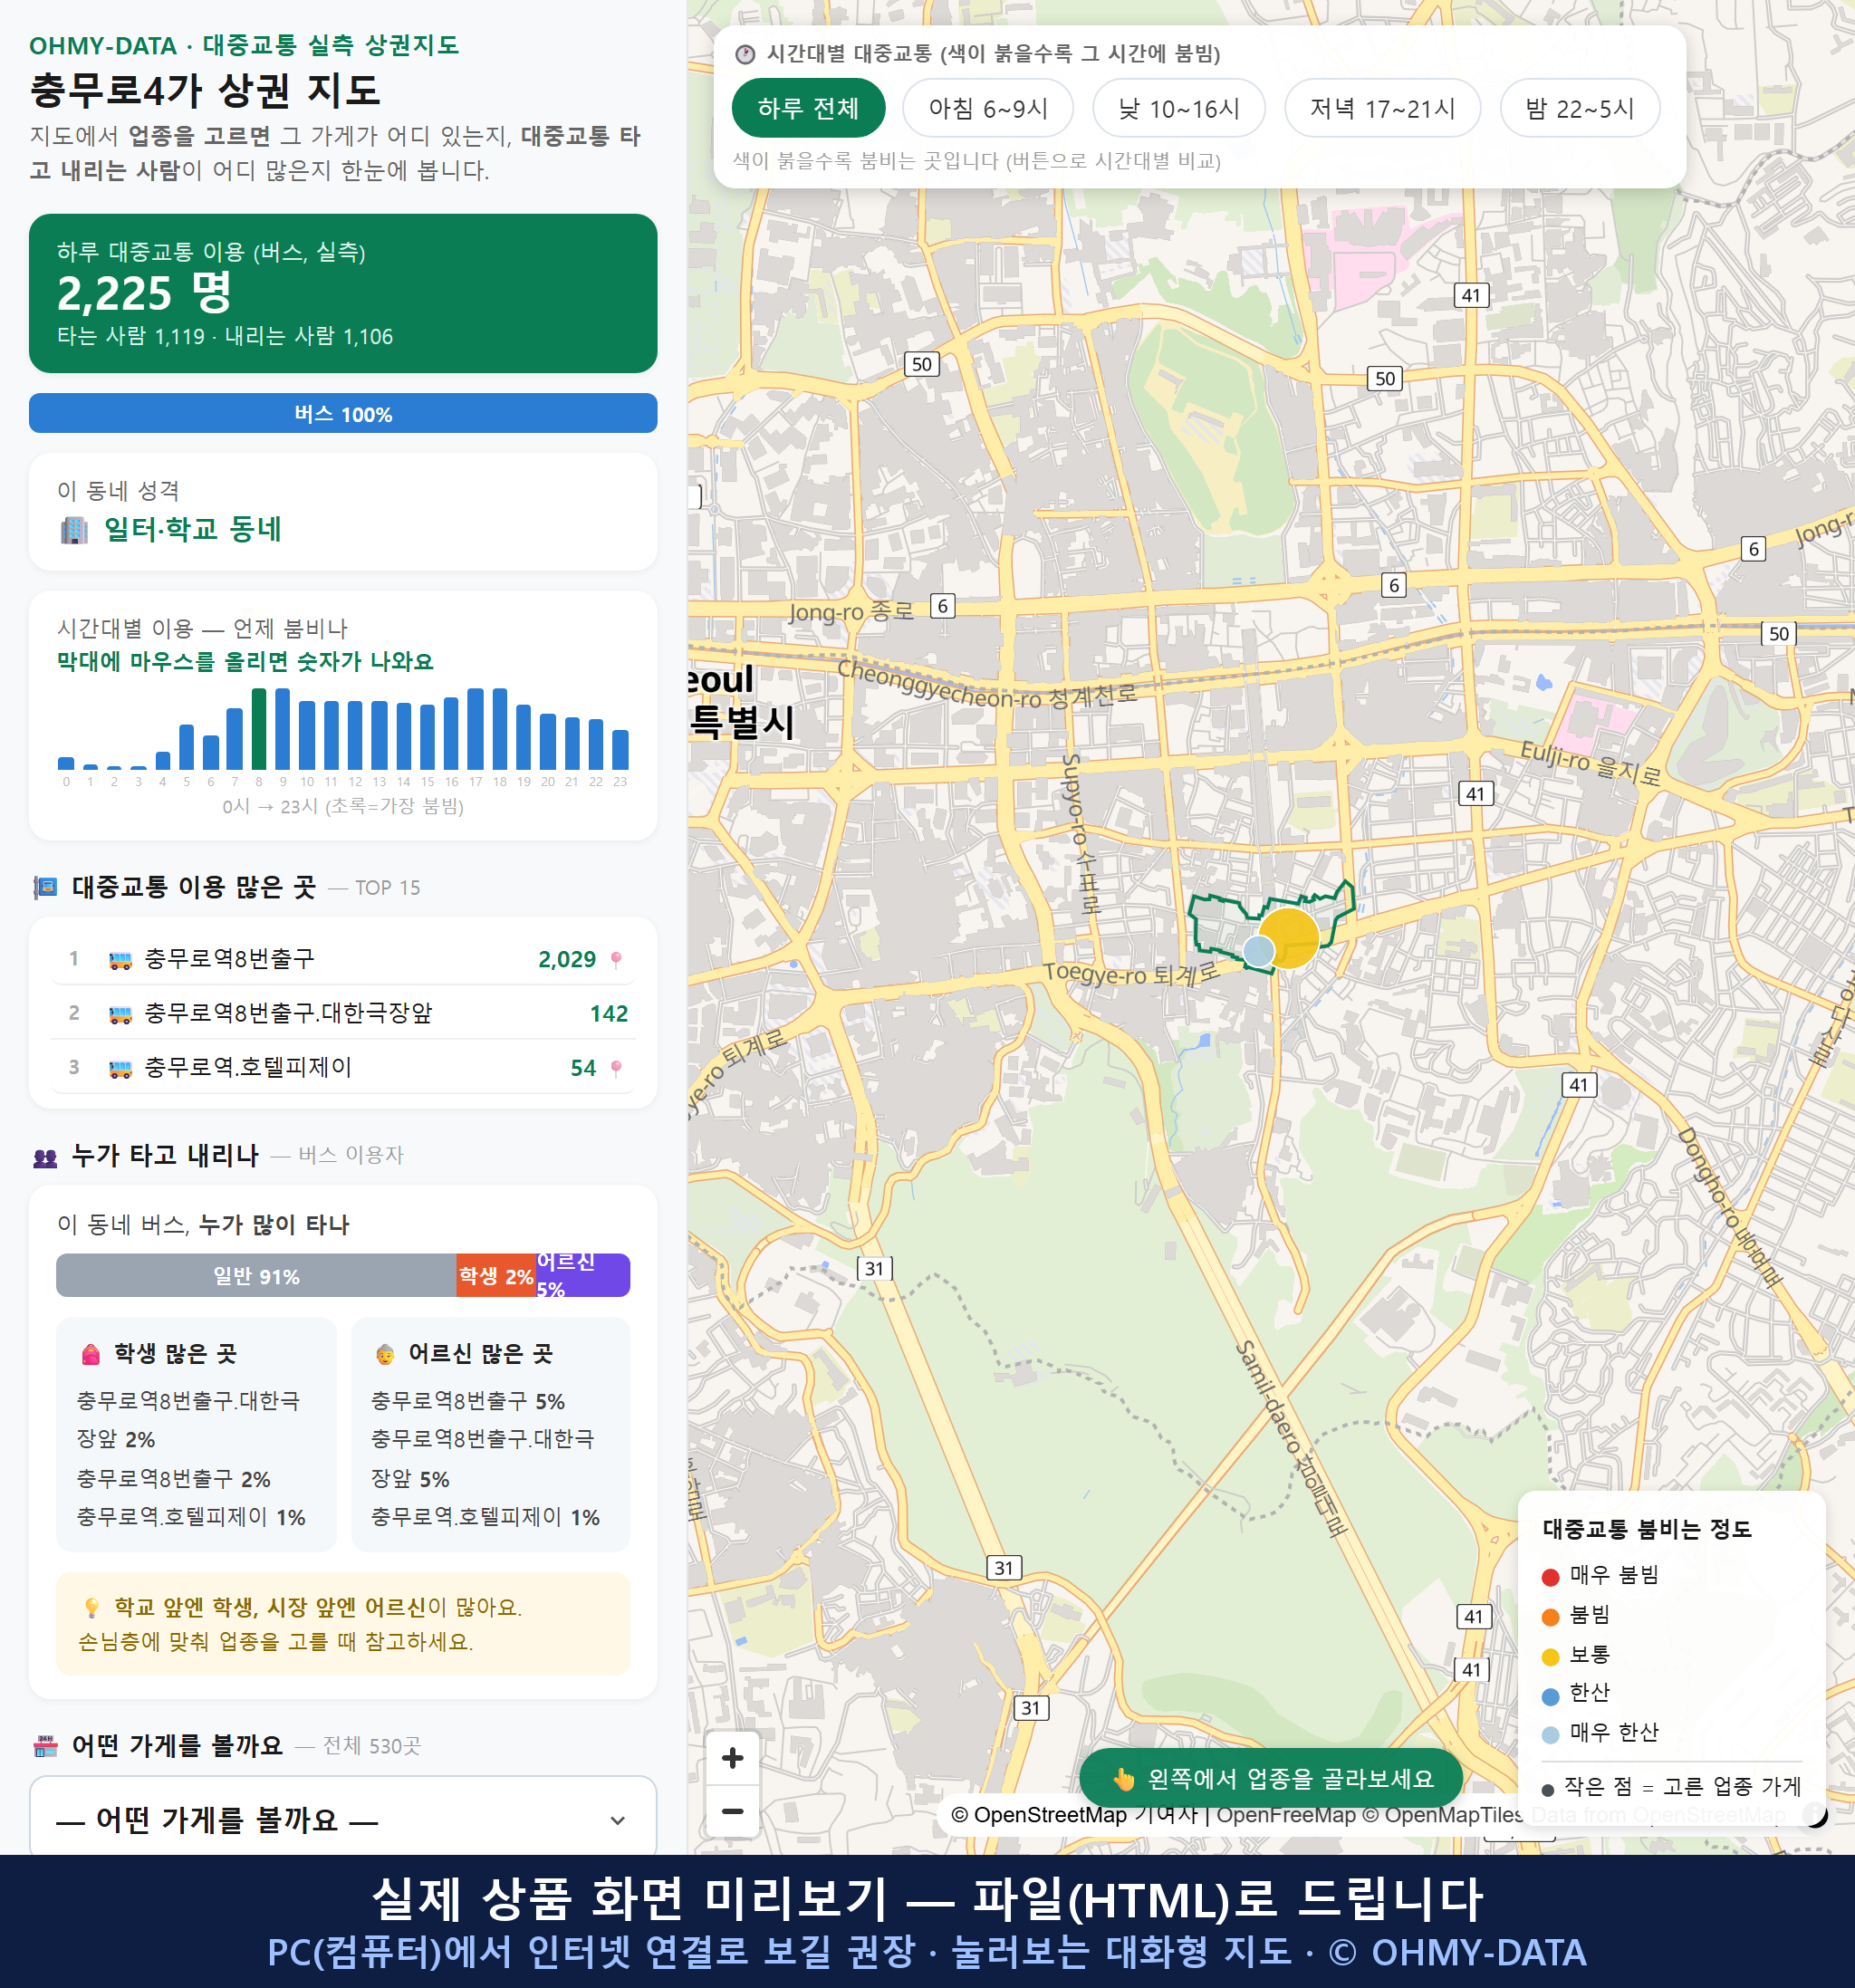Switch to 저녁 17~21시 time filter
Viewport: 1855px width, 1988px height.
tap(1382, 108)
